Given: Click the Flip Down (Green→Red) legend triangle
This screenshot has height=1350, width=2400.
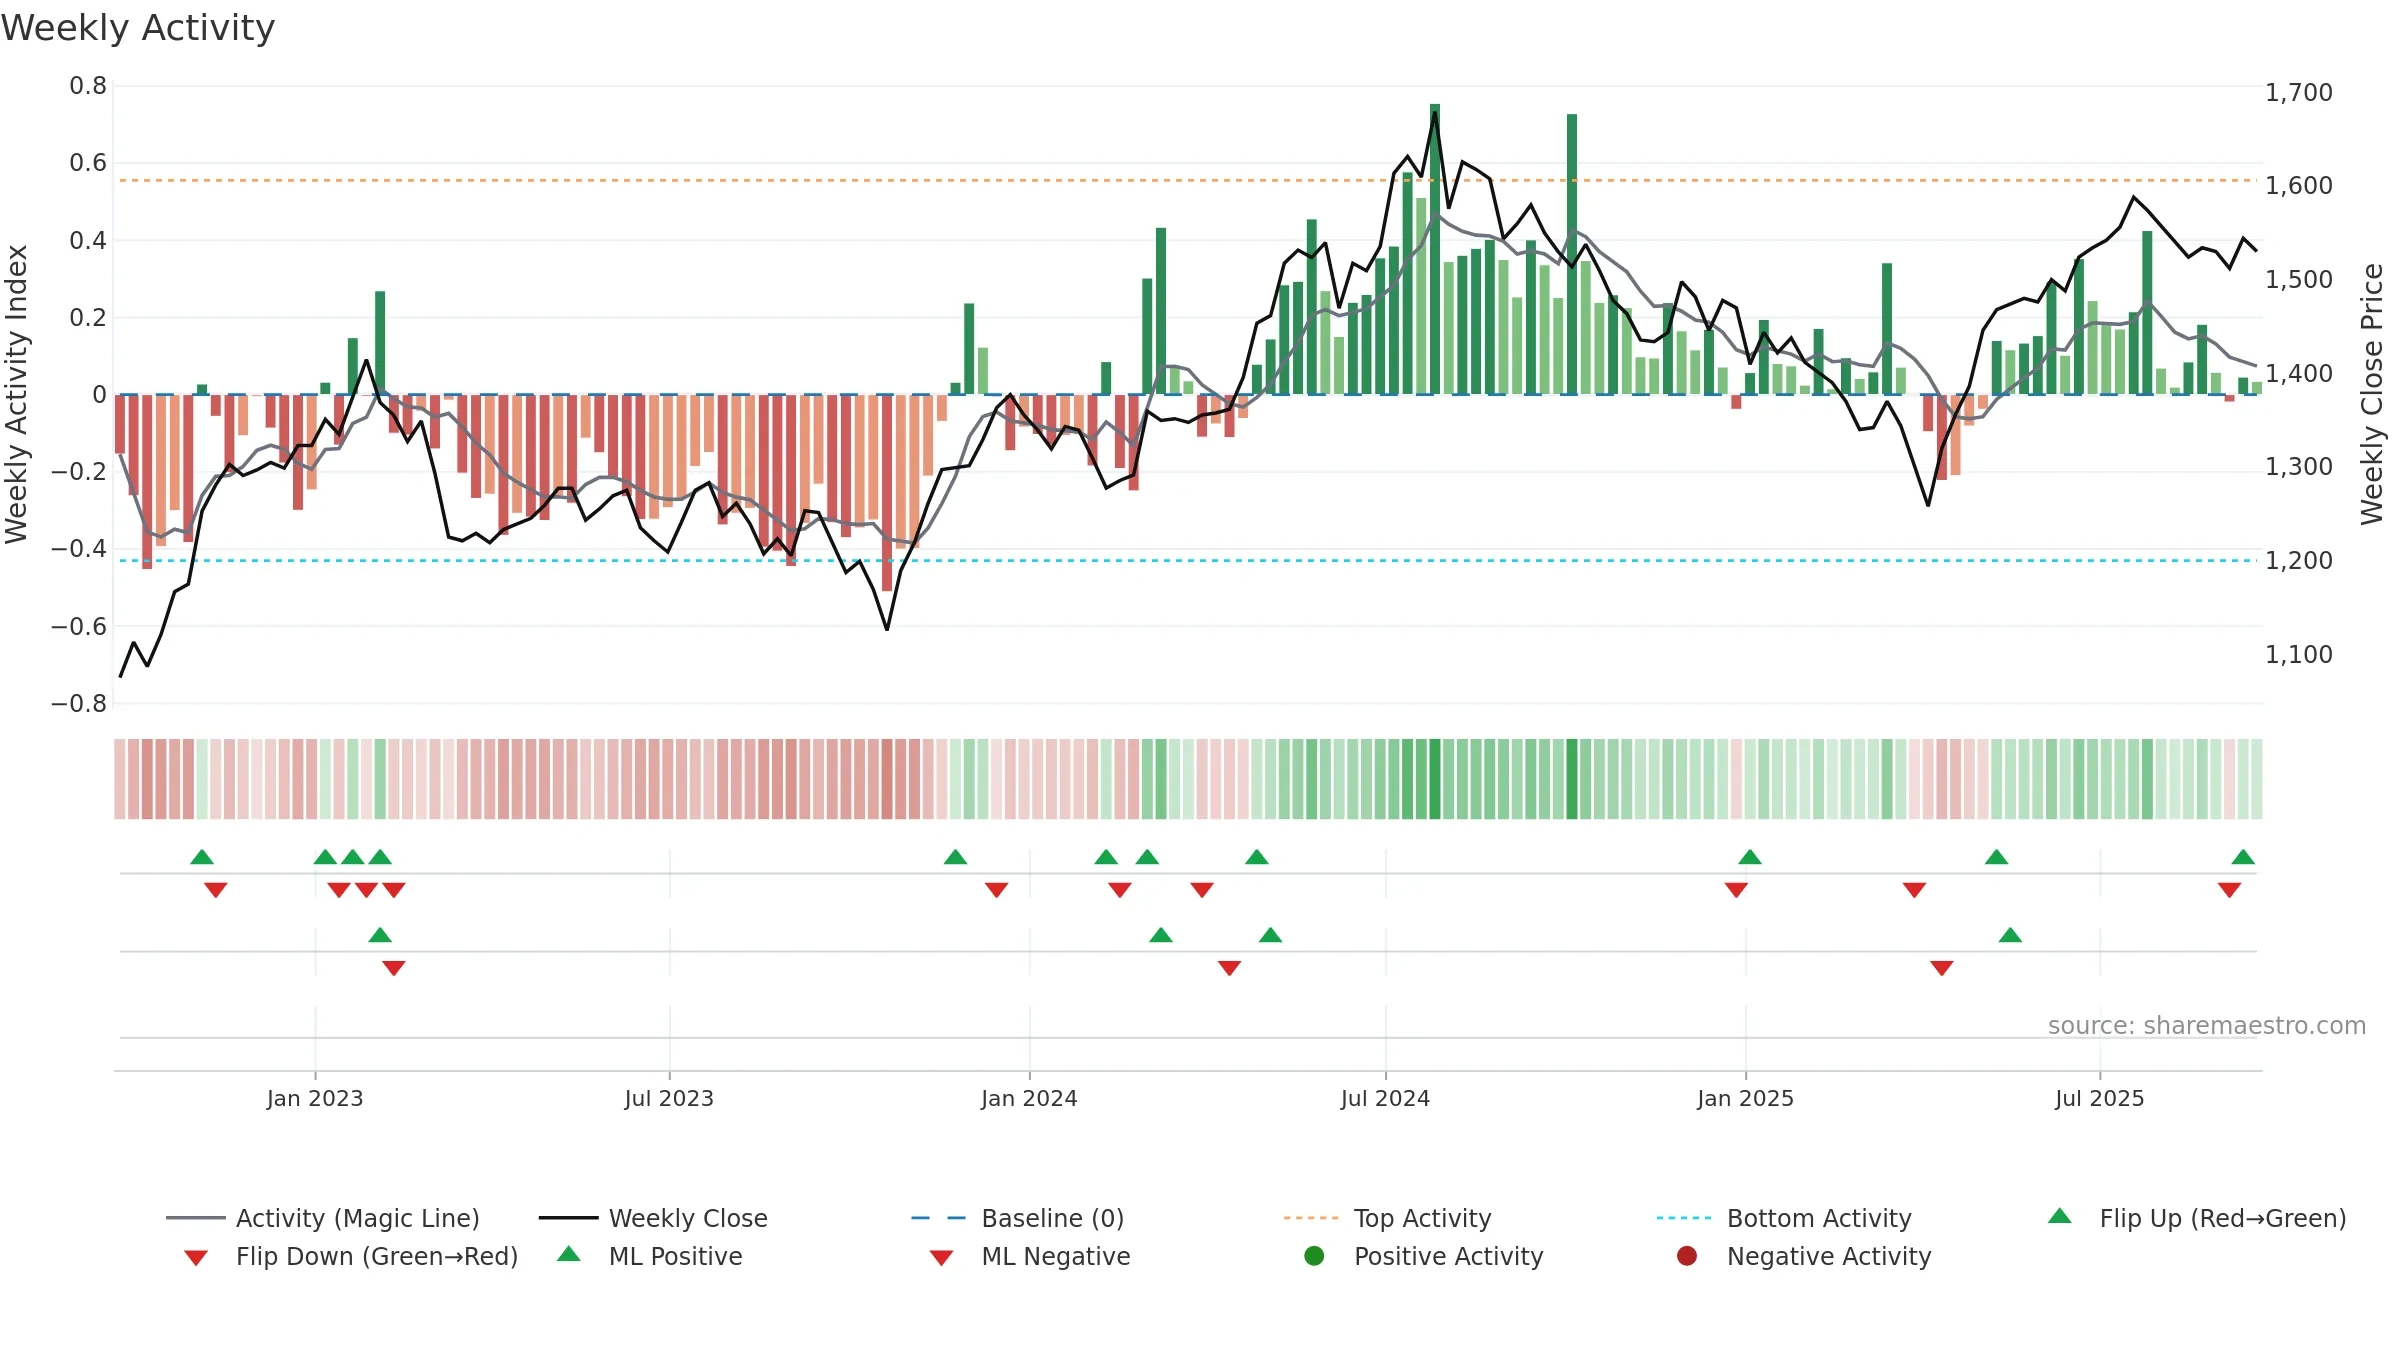Looking at the screenshot, I should (x=196, y=1258).
